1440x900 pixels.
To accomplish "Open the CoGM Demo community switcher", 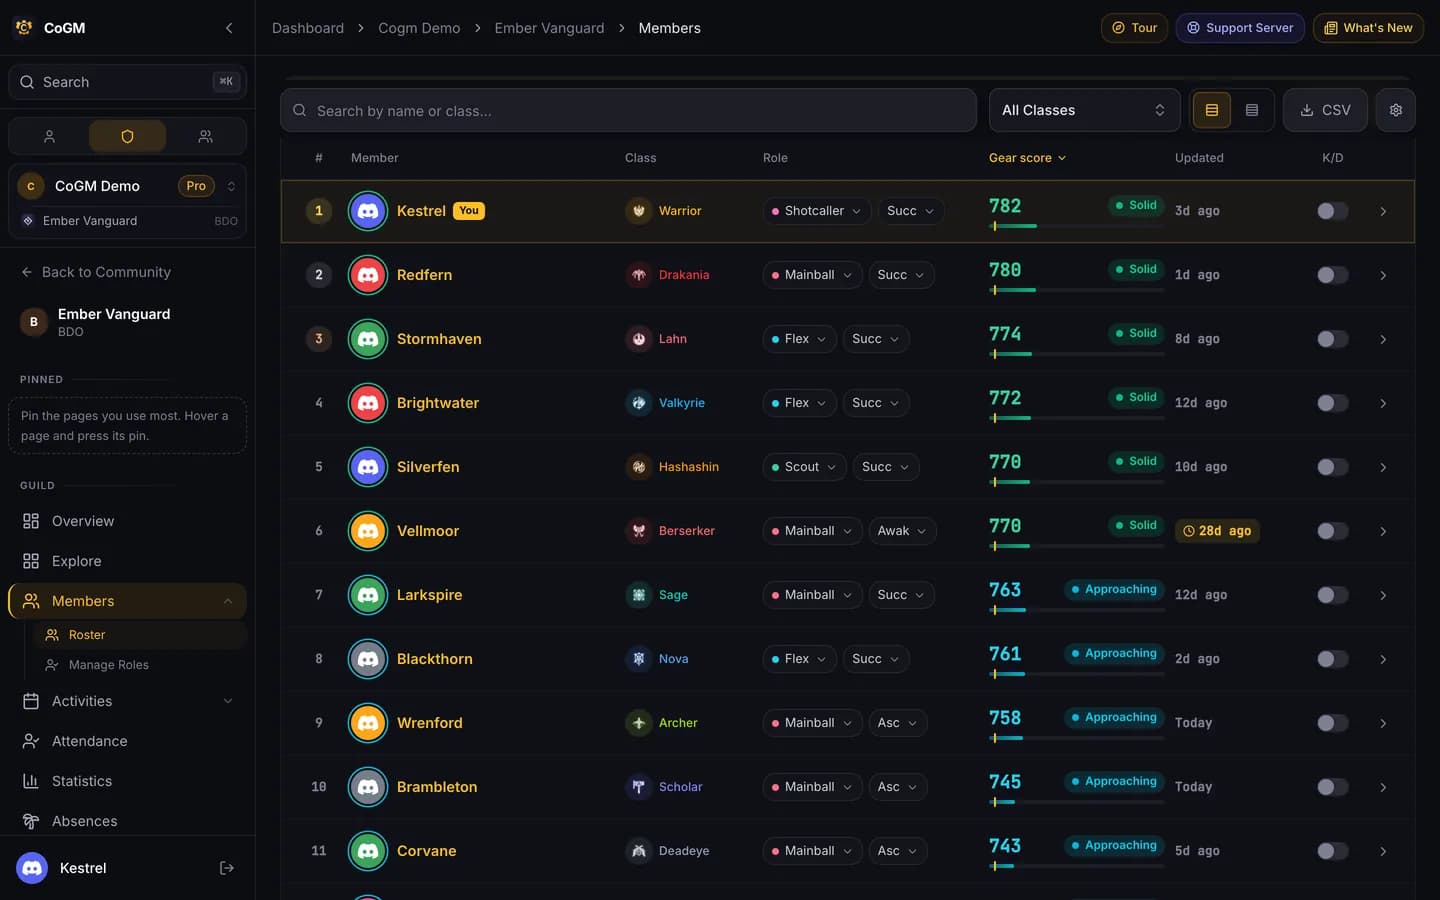I will 127,186.
